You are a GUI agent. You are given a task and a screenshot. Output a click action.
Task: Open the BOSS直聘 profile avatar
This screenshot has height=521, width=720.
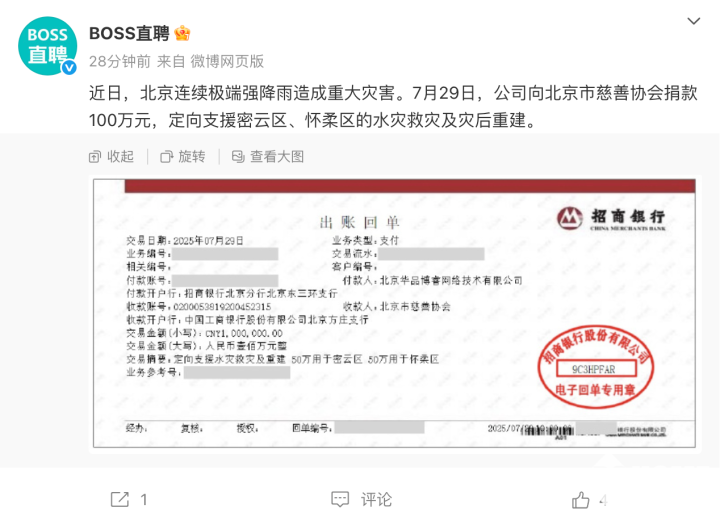(x=47, y=46)
